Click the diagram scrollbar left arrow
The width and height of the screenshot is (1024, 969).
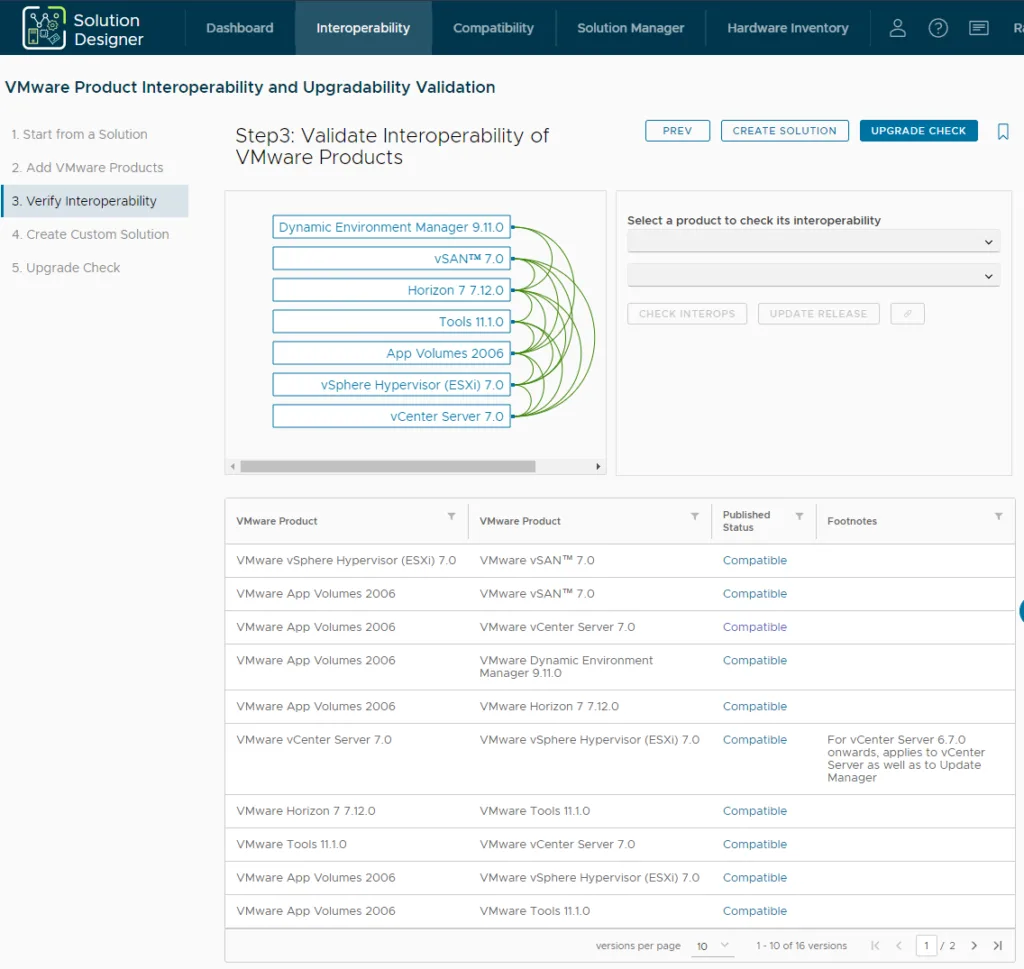pyautogui.click(x=232, y=467)
